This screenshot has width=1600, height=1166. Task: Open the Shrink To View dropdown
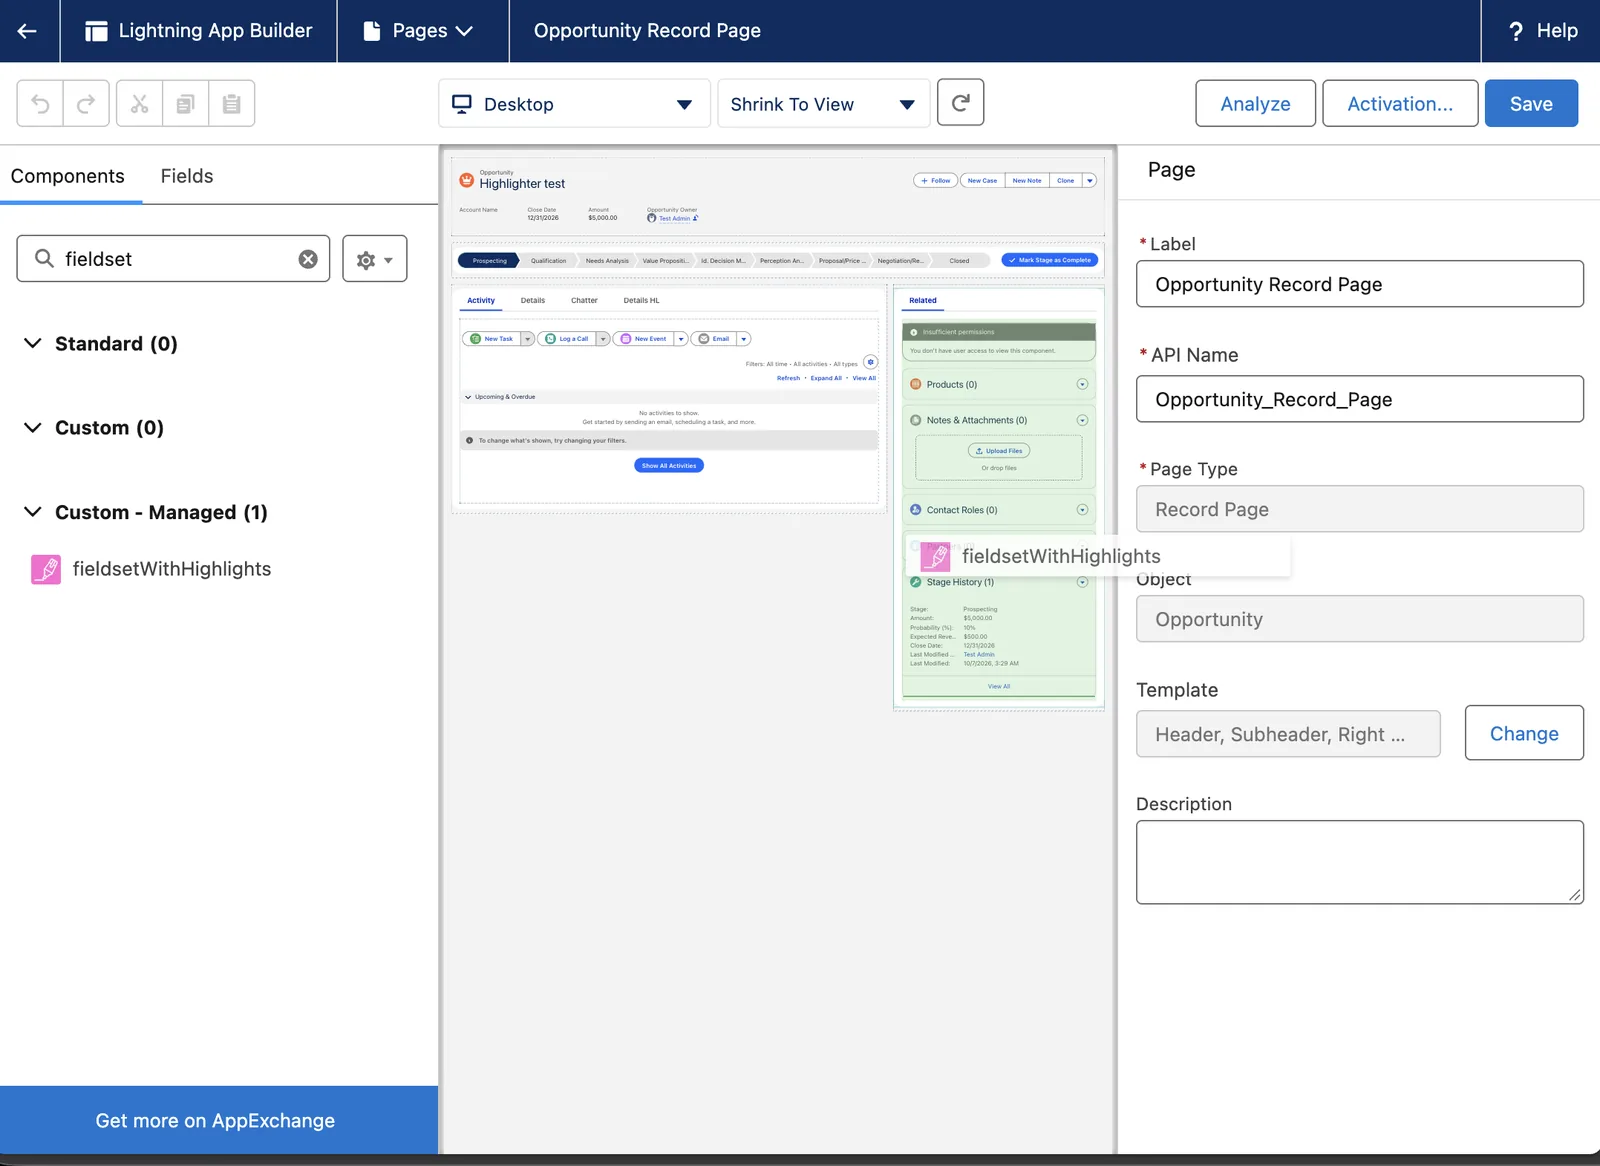click(823, 104)
